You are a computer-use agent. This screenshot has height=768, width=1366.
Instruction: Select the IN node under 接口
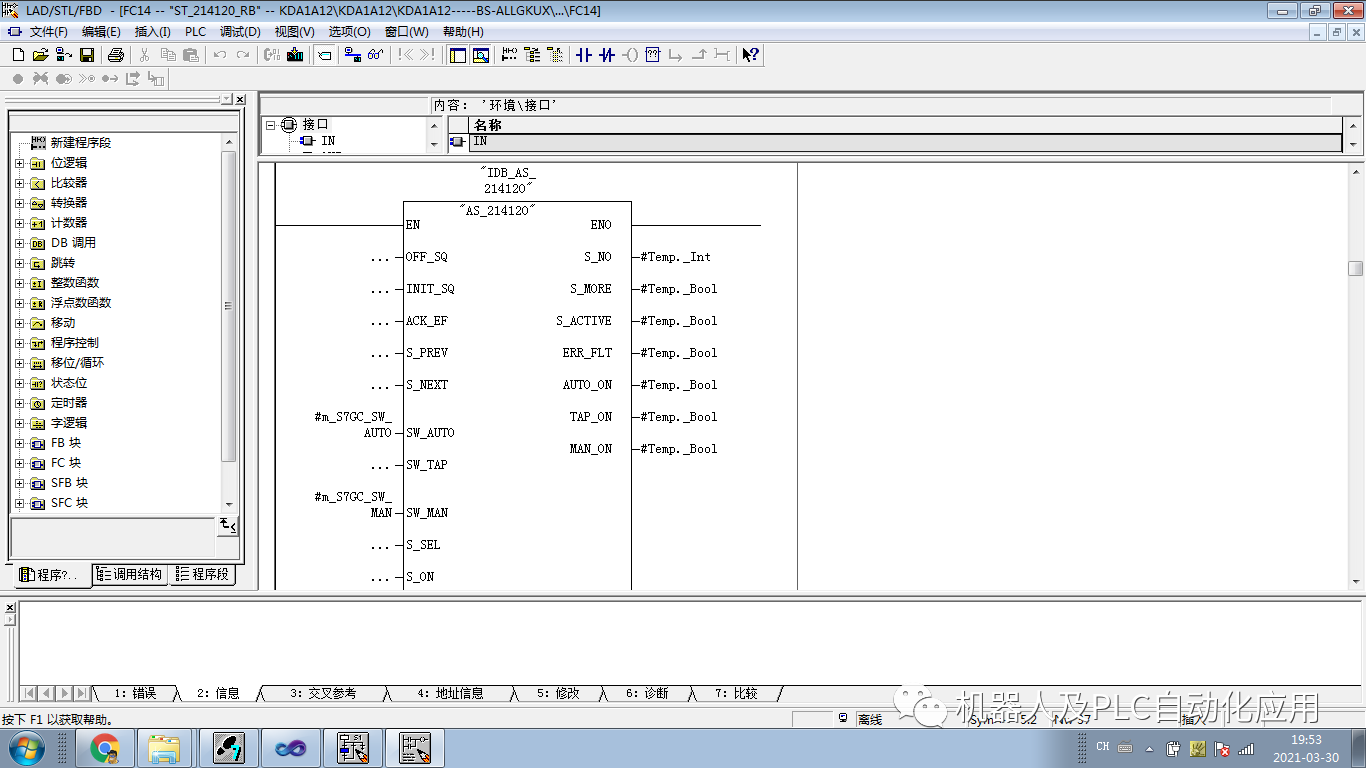[x=328, y=141]
